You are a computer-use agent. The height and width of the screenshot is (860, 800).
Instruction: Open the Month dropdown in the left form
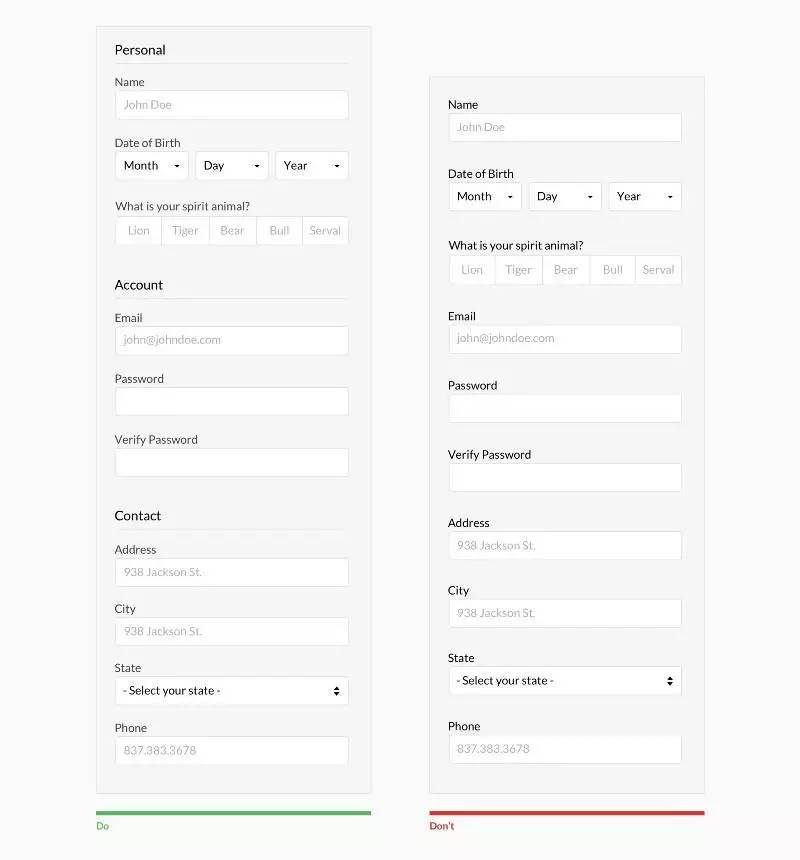[152, 166]
